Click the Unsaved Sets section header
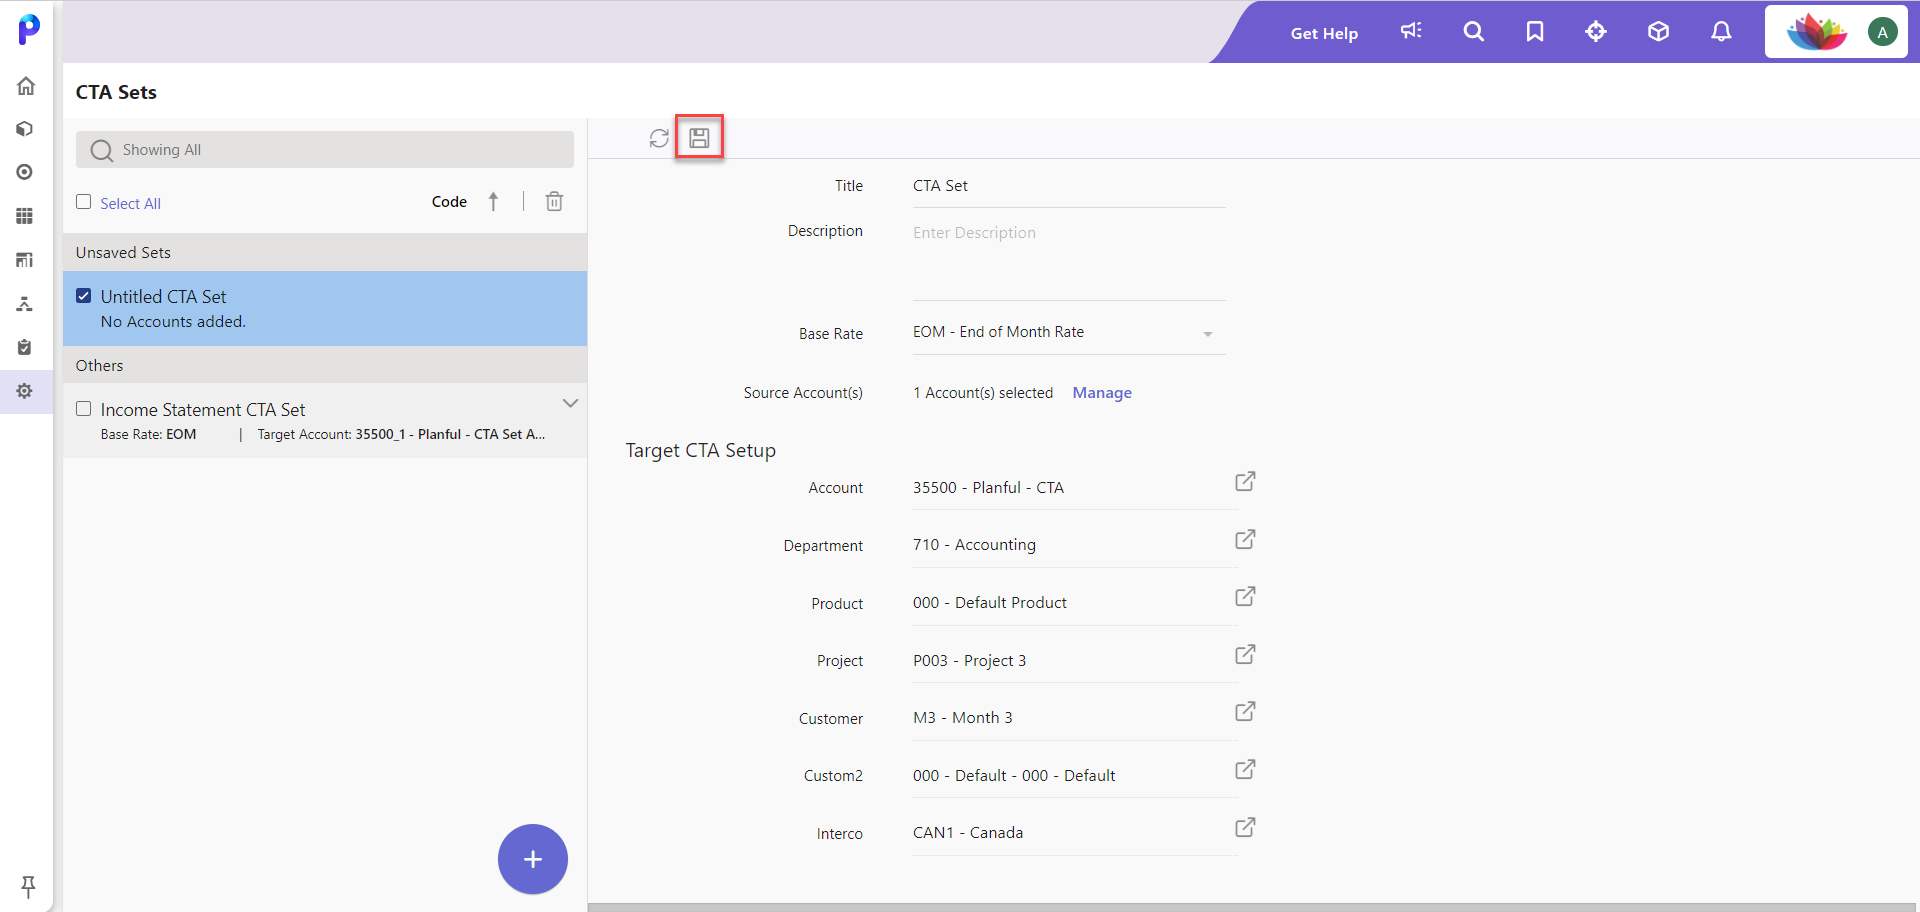This screenshot has width=1920, height=912. pyautogui.click(x=325, y=253)
